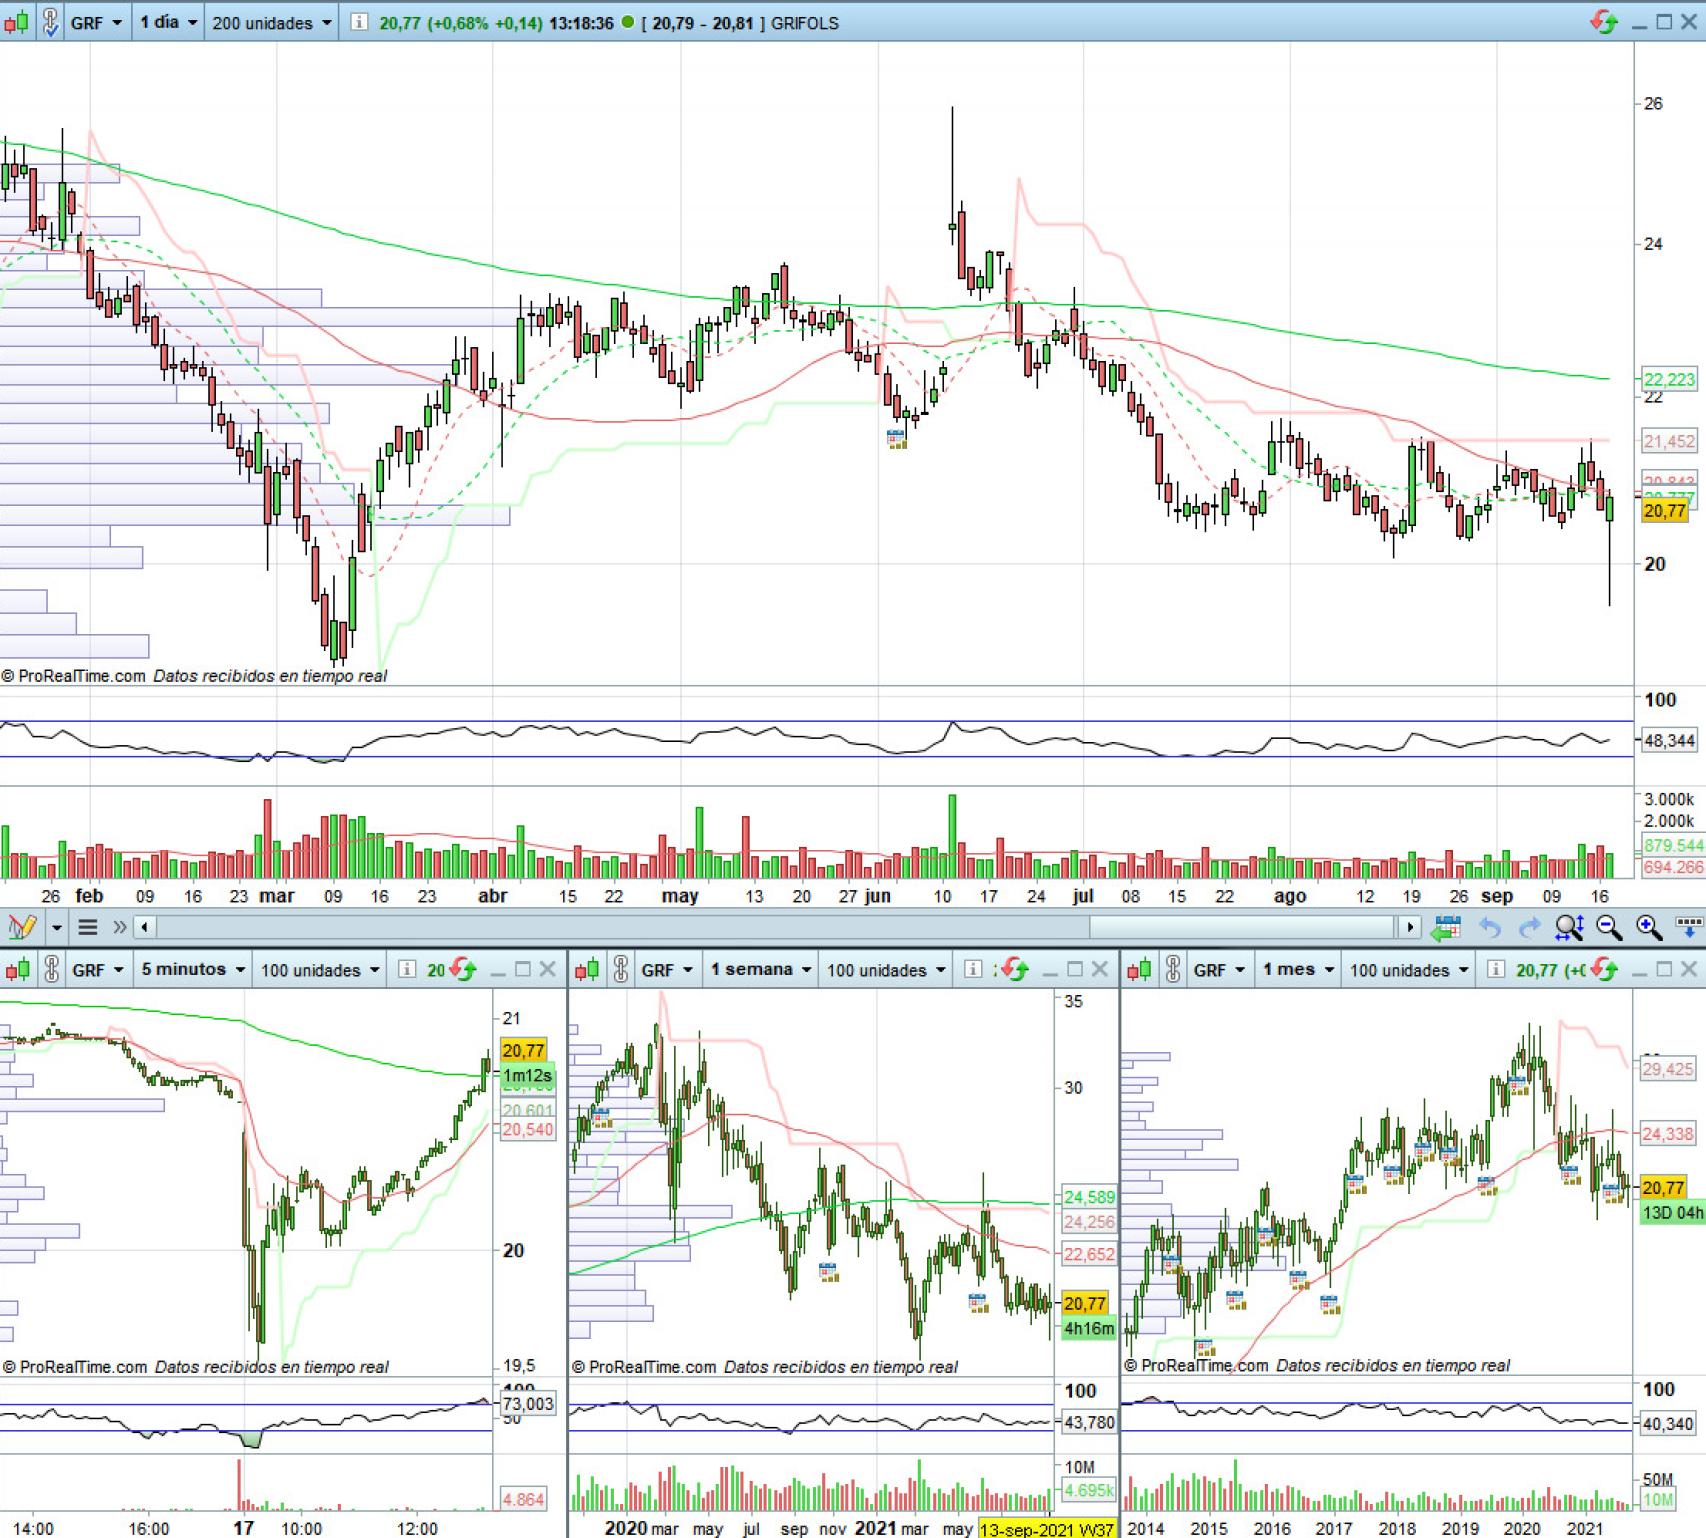Open the '1 día' timeframe dropdown

[168, 22]
